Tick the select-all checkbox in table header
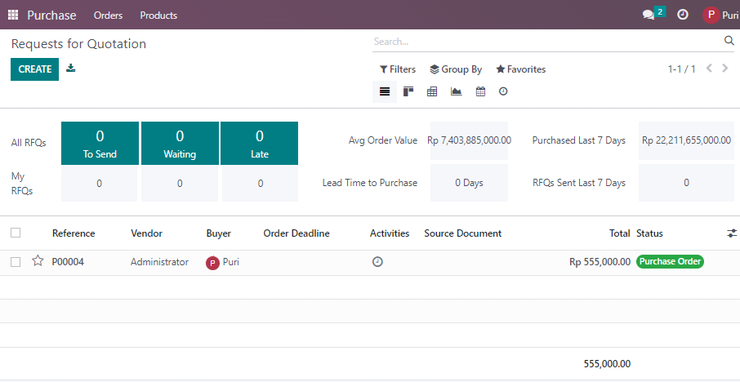The image size is (740, 382). [16, 232]
